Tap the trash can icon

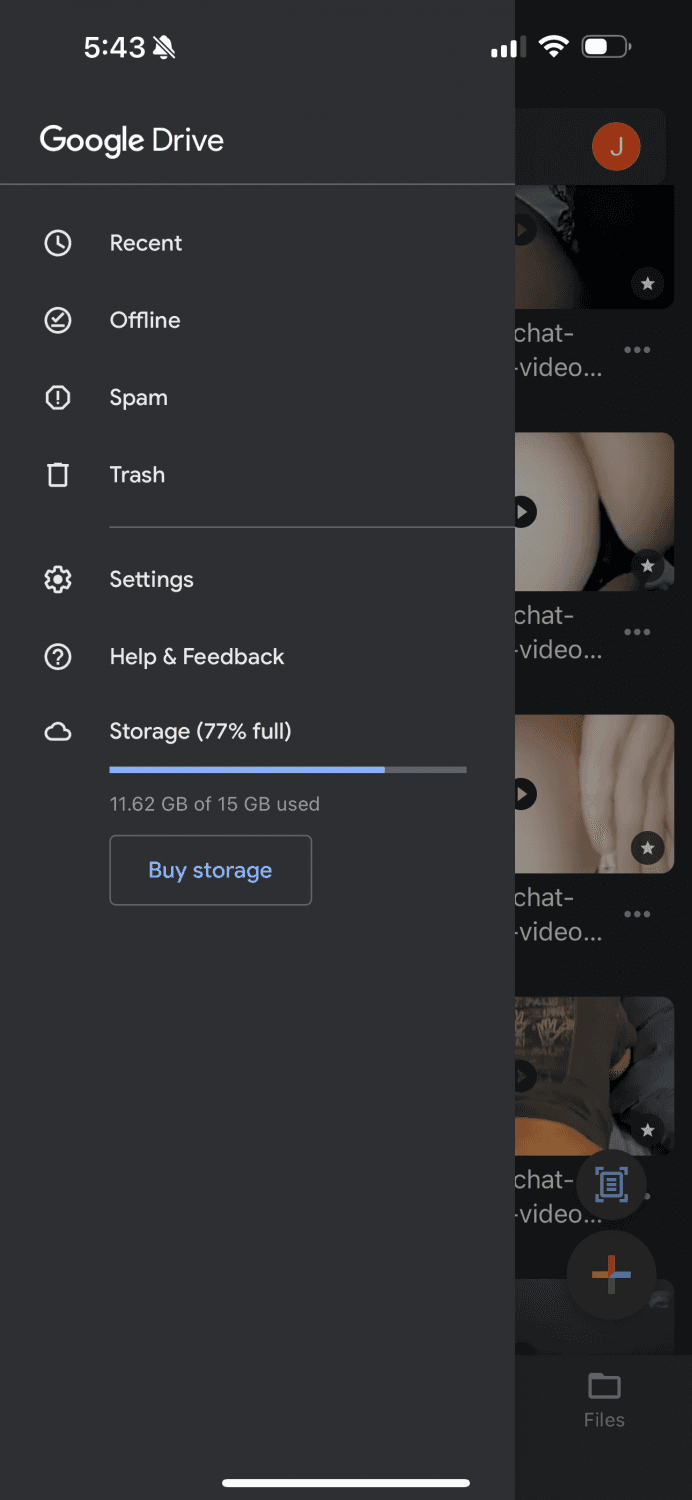pyautogui.click(x=58, y=475)
